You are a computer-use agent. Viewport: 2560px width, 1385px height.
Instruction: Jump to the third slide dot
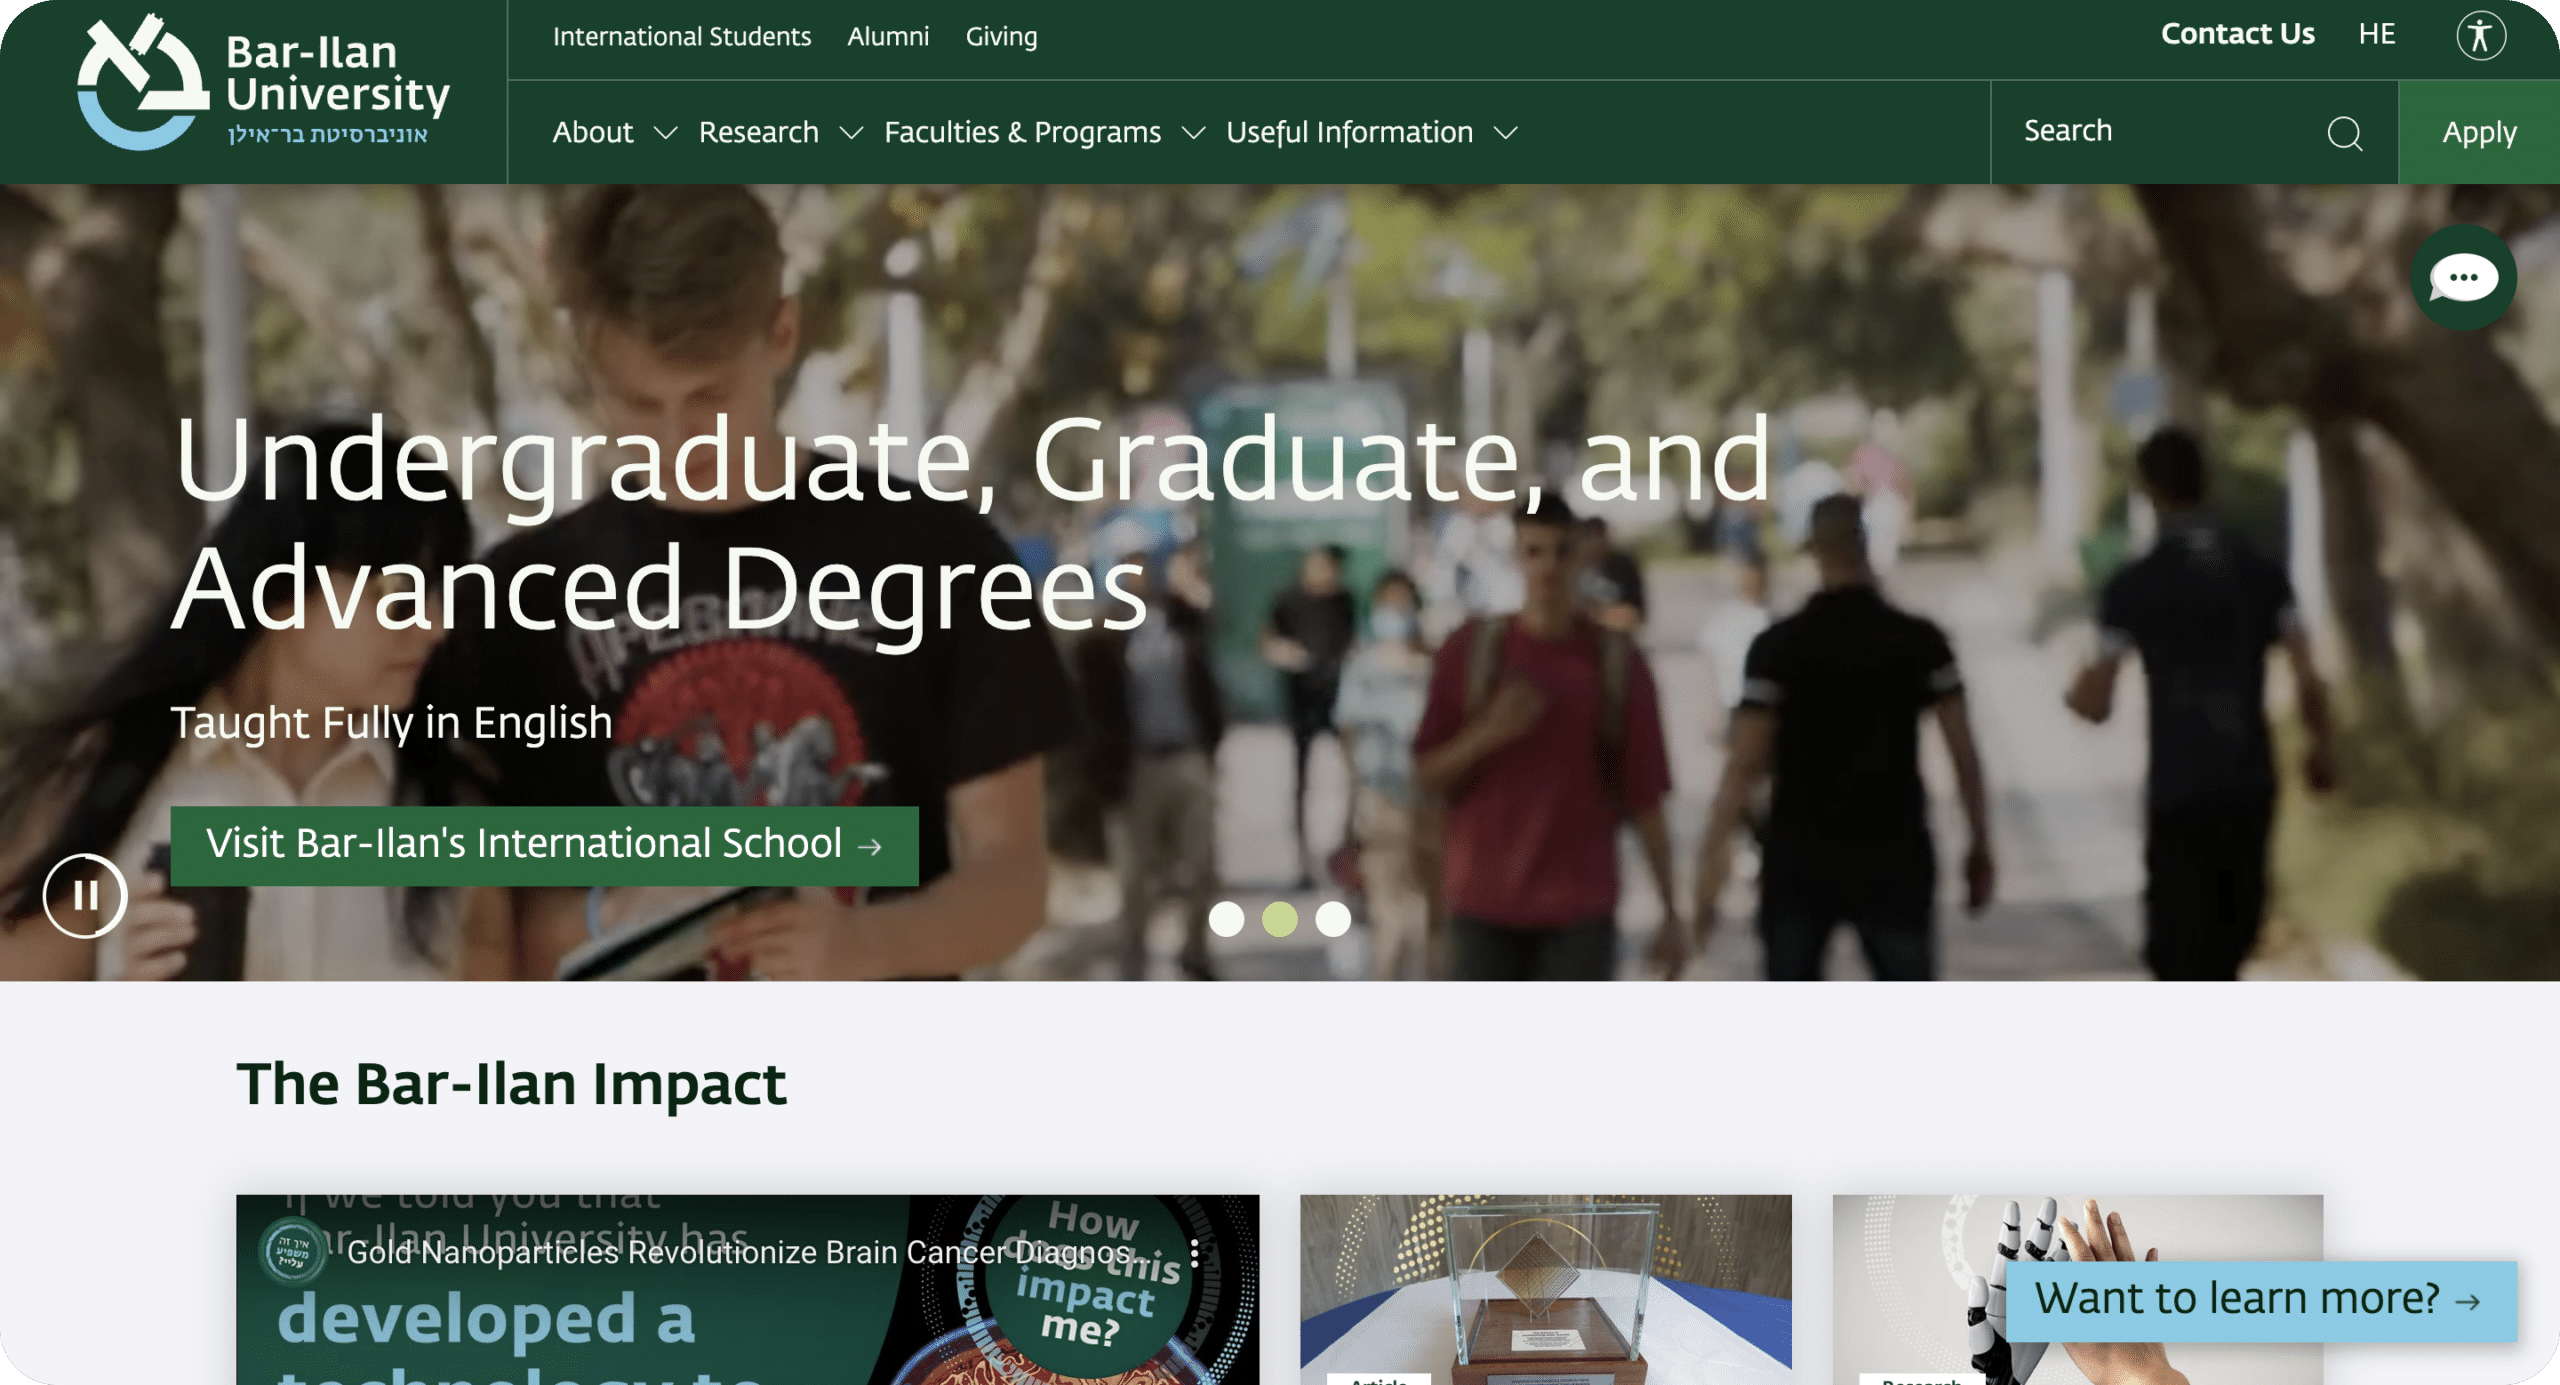click(x=1332, y=919)
